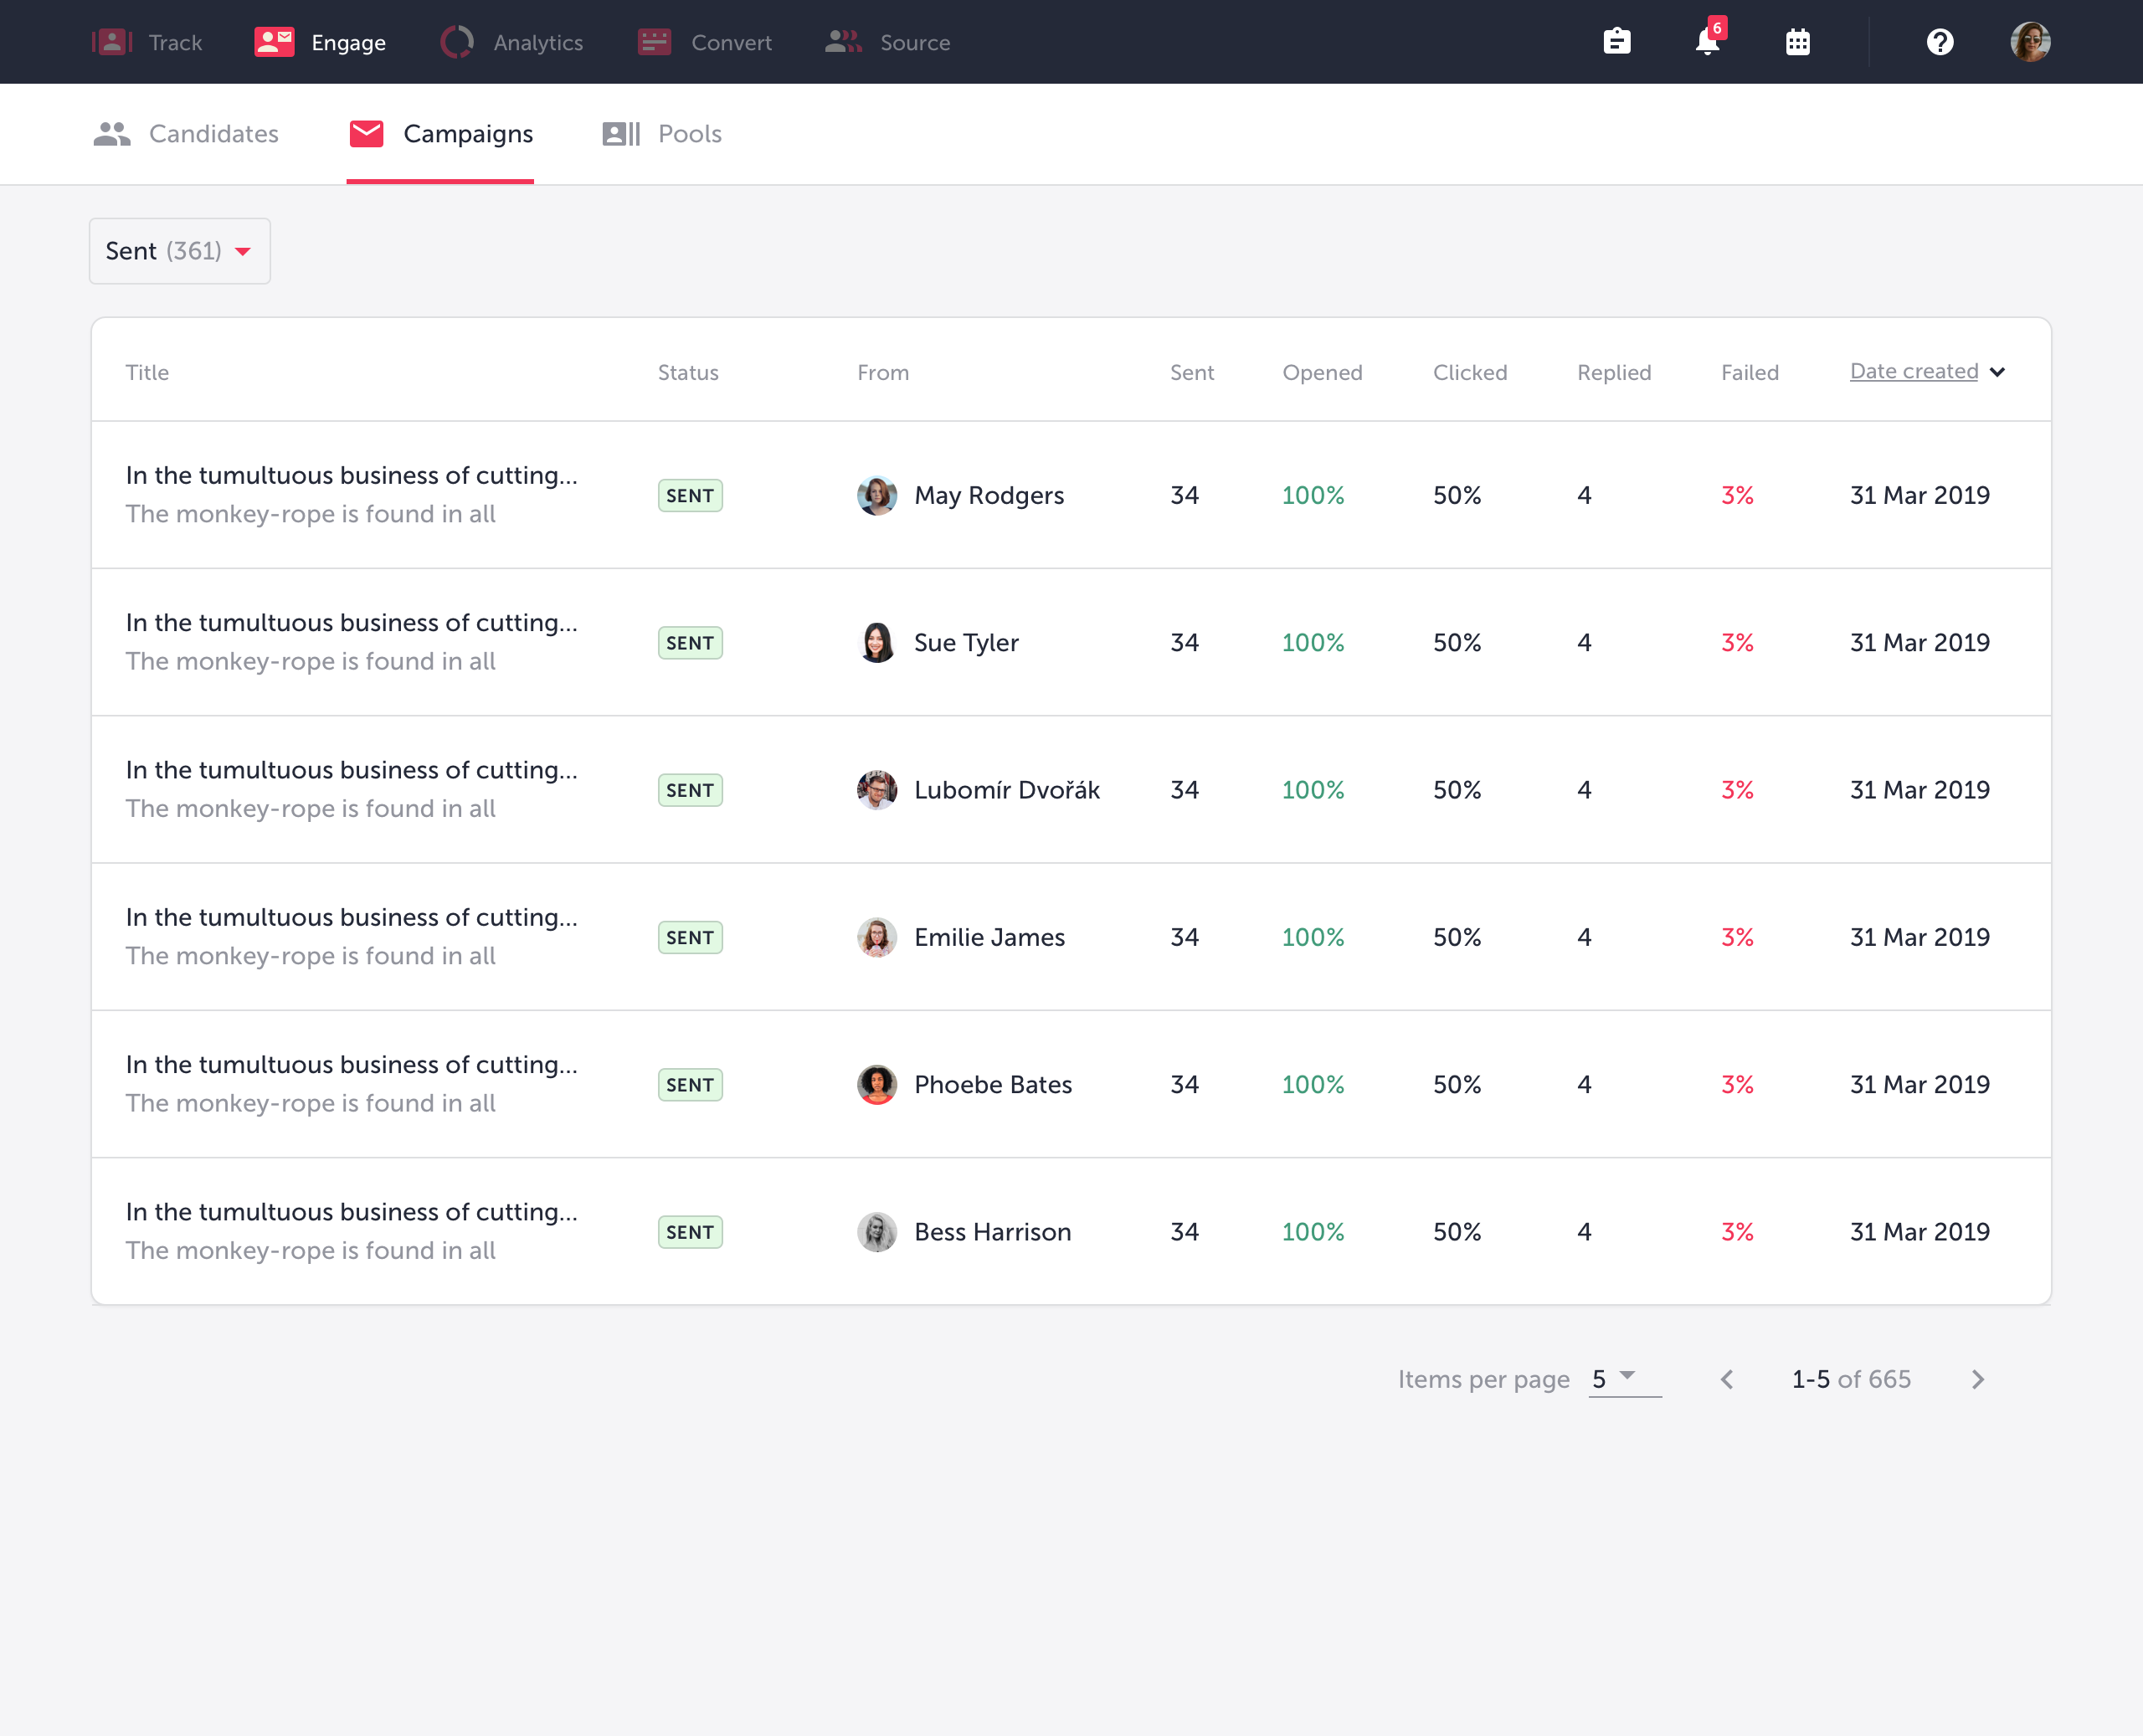Click SENT status badge for Phoebe Bates
The image size is (2143, 1736).
pyautogui.click(x=690, y=1085)
